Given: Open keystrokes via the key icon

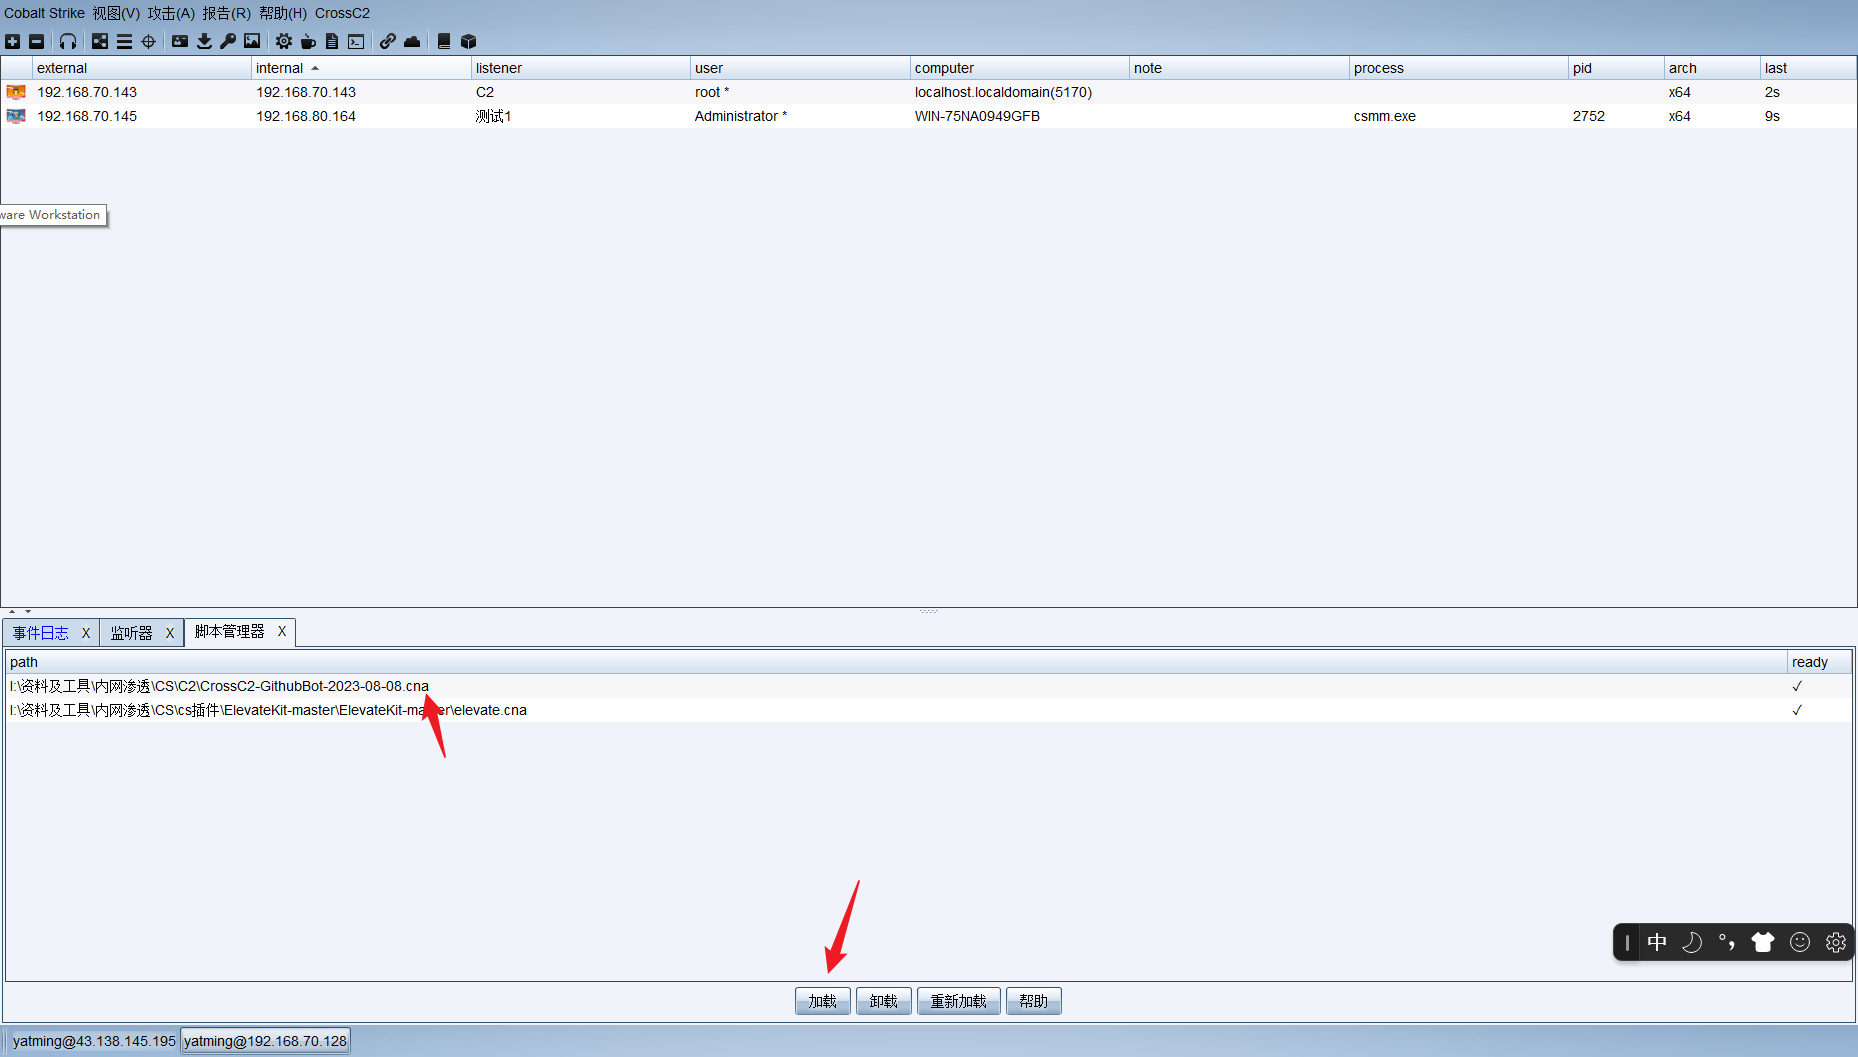Looking at the screenshot, I should (x=228, y=41).
